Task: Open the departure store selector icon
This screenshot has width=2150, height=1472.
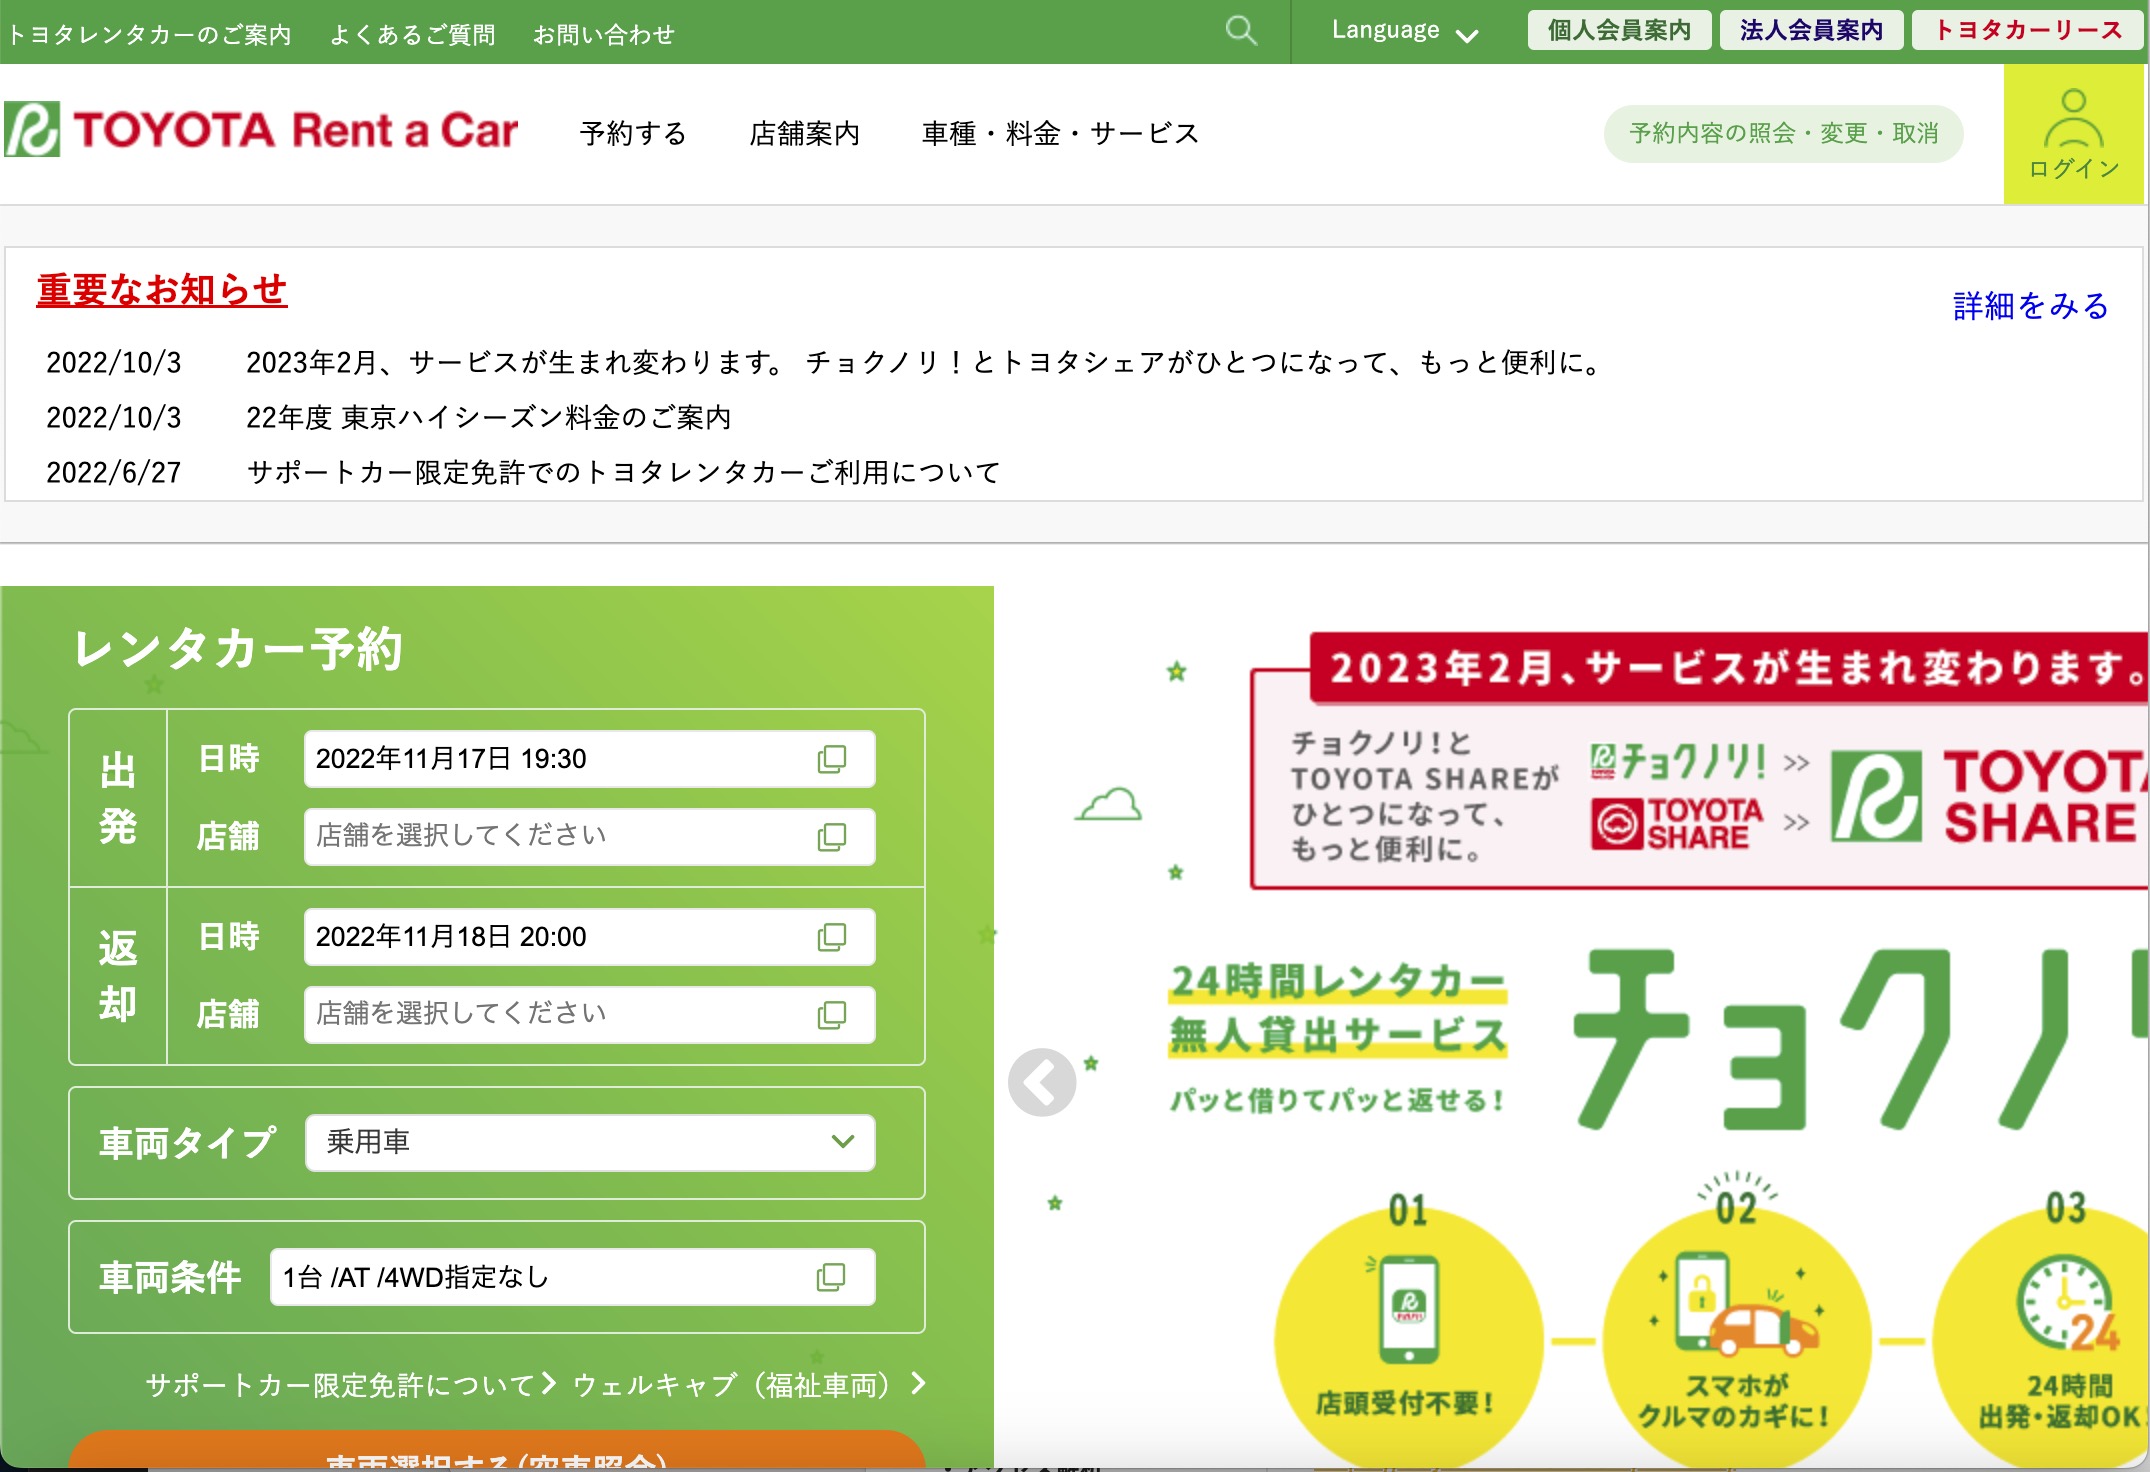Action: pos(831,838)
